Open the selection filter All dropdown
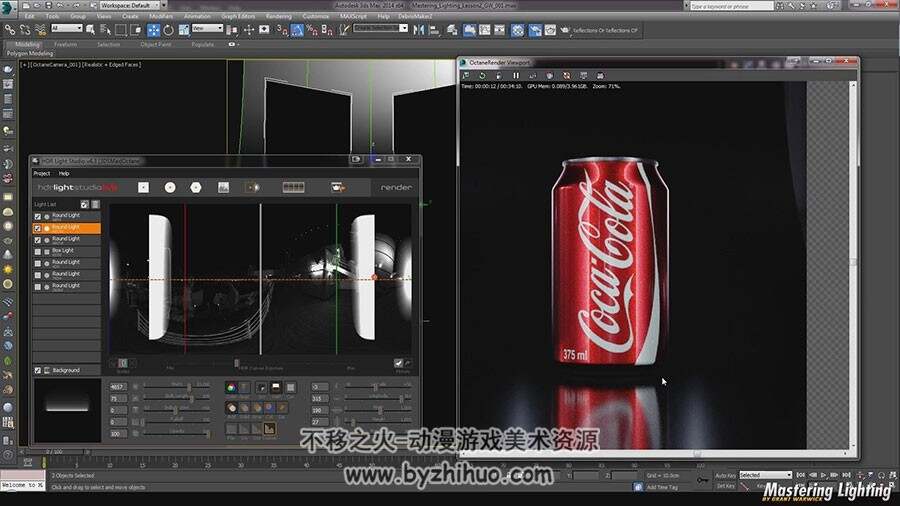The width and height of the screenshot is (900, 506). [x=67, y=28]
